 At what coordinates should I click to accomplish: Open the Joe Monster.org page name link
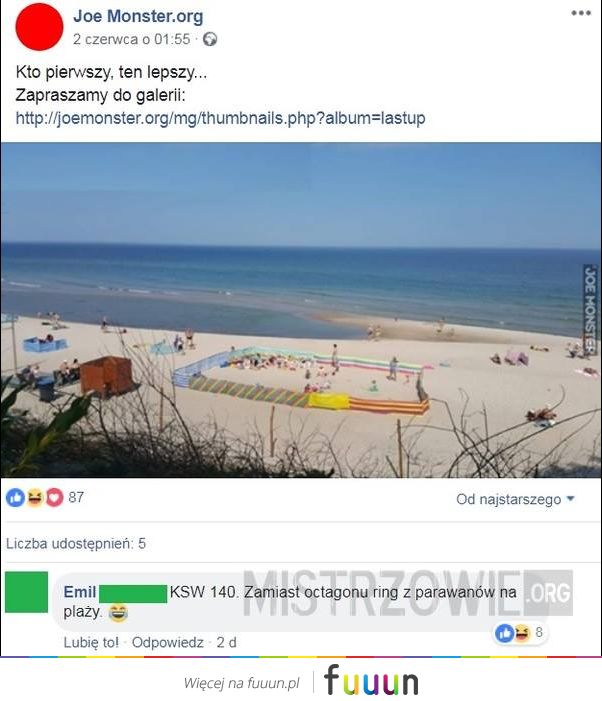coord(138,16)
